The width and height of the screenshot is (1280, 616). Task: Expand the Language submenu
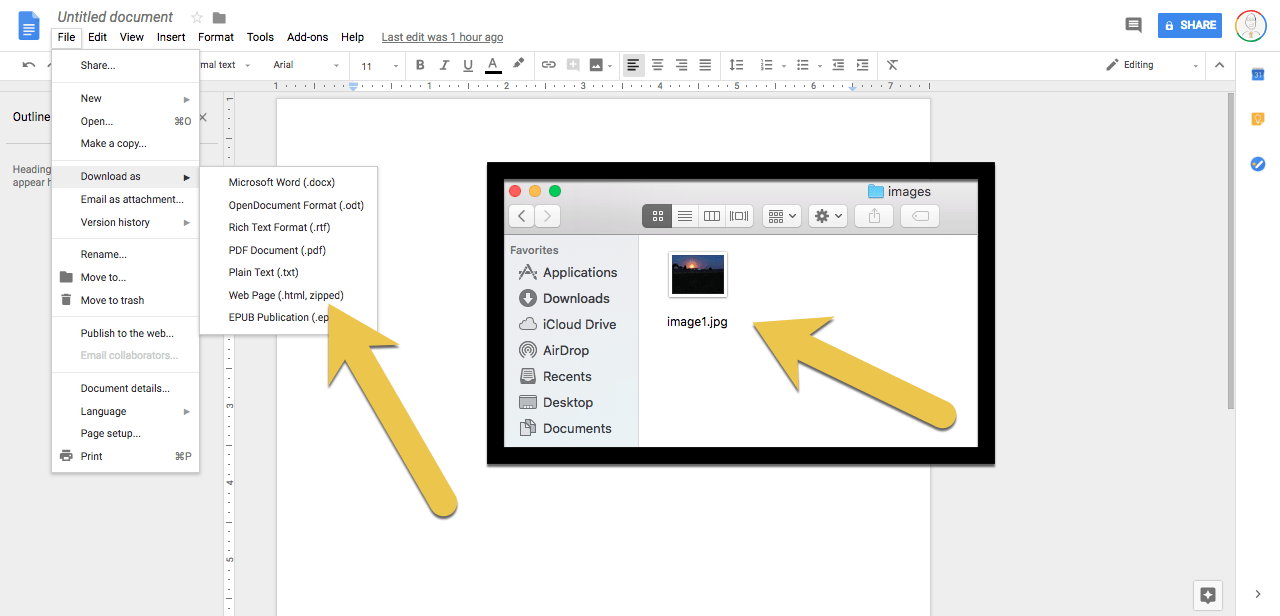(125, 411)
